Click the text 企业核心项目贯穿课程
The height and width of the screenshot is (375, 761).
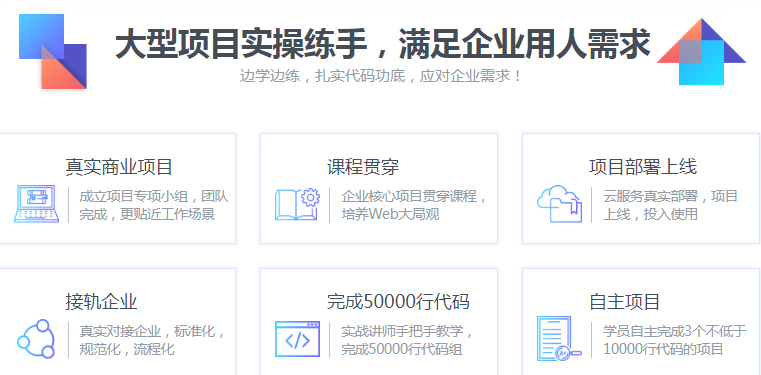click(409, 197)
